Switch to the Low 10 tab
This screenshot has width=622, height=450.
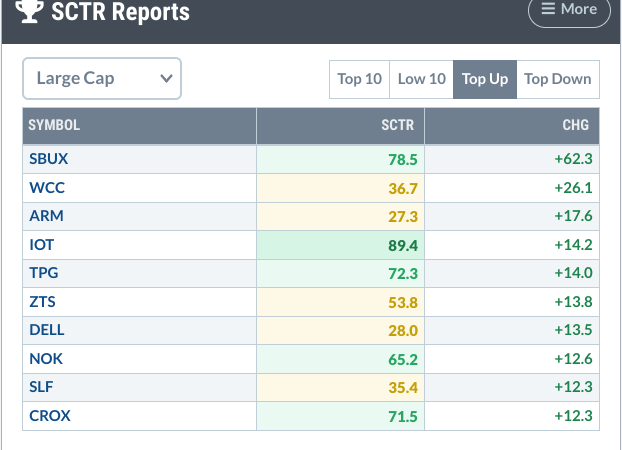[421, 79]
